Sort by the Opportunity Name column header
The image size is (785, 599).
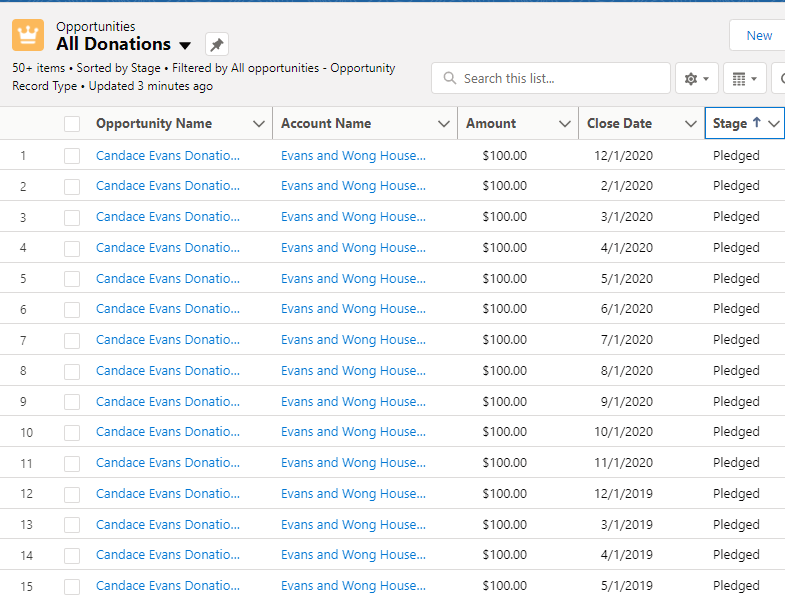154,123
